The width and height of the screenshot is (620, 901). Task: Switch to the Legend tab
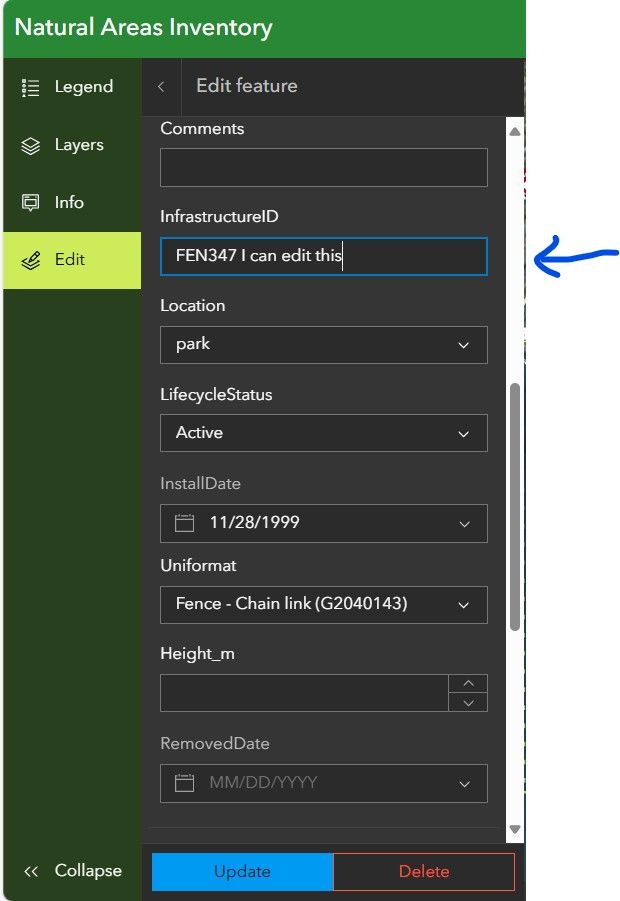84,88
